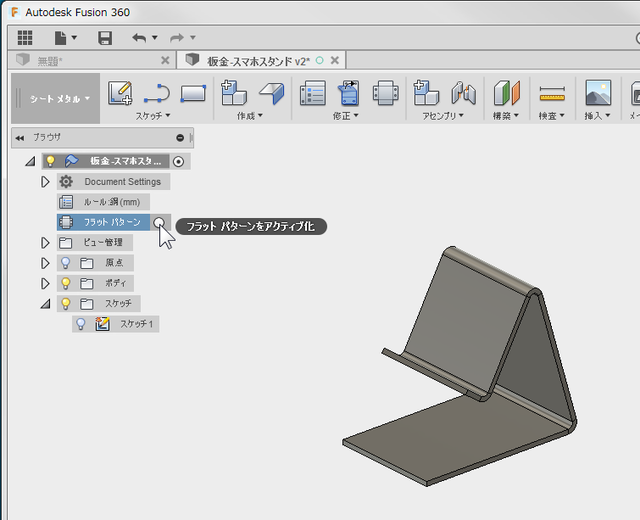Viewport: 640px width, 520px height.
Task: Select the フラット パターン tree item
Action: point(103,222)
